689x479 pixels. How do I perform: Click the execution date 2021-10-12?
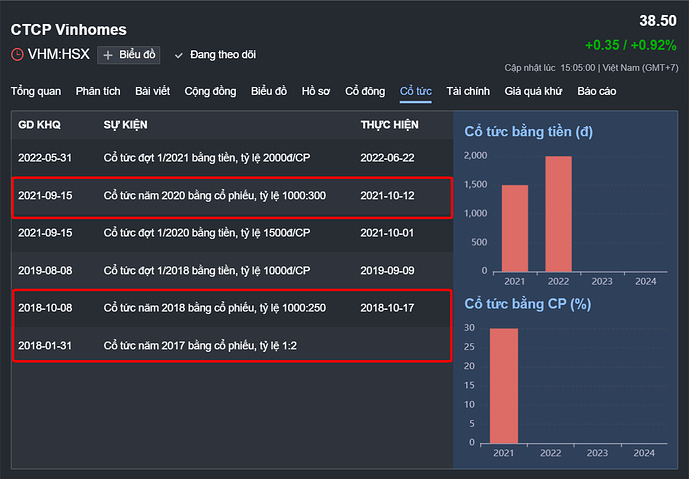click(x=388, y=196)
